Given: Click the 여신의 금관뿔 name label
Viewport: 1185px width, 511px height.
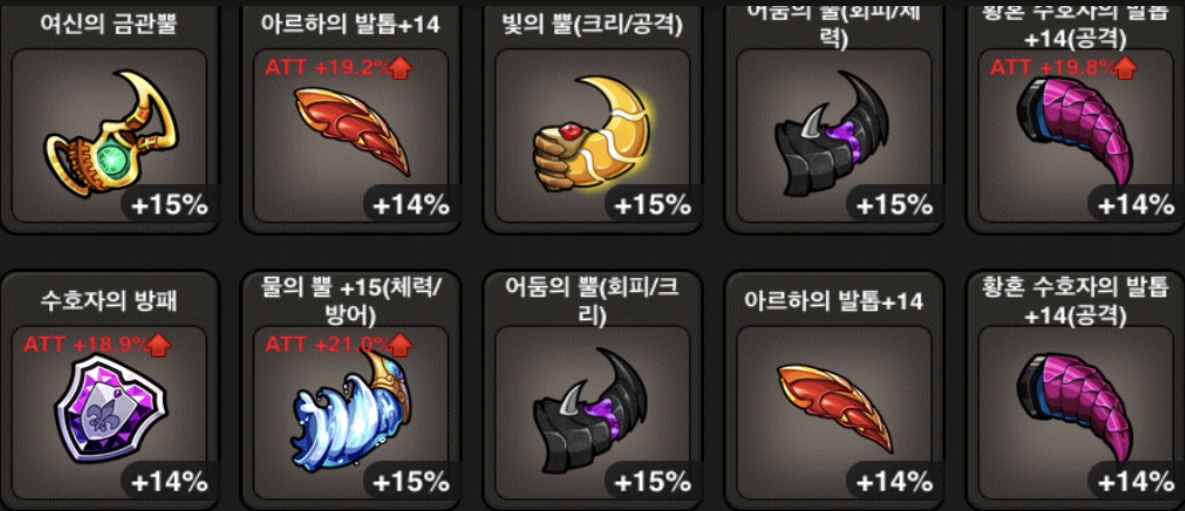Looking at the screenshot, I should pyautogui.click(x=110, y=23).
